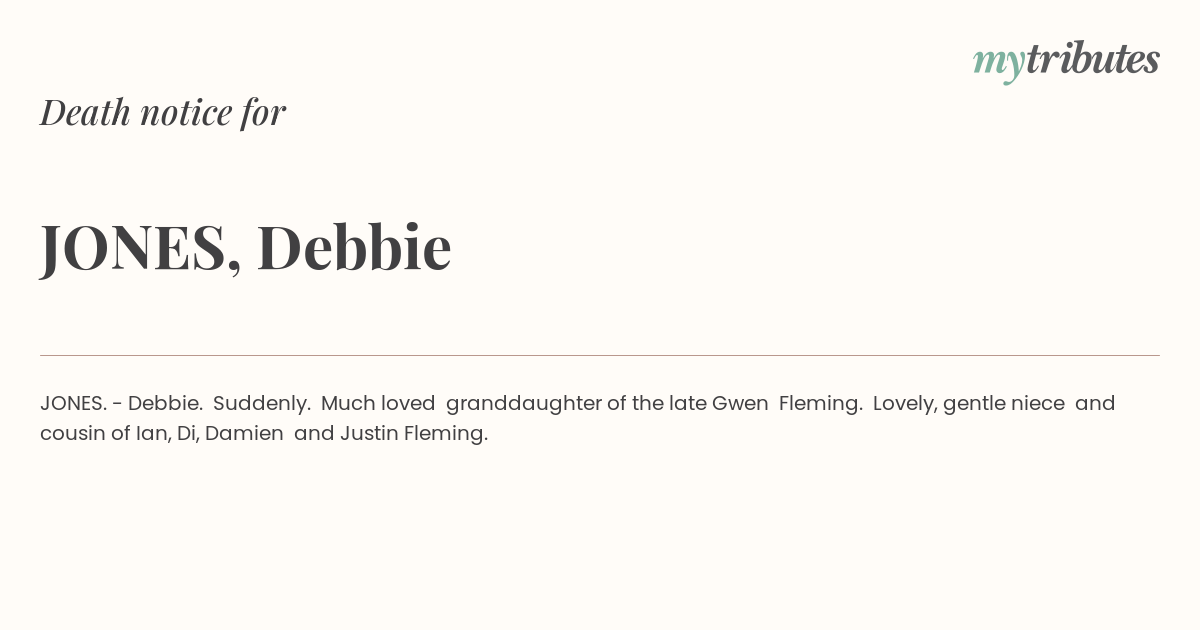Click "Debbie." in the notice paragraph
Image resolution: width=1200 pixels, height=630 pixels.
pyautogui.click(x=165, y=403)
